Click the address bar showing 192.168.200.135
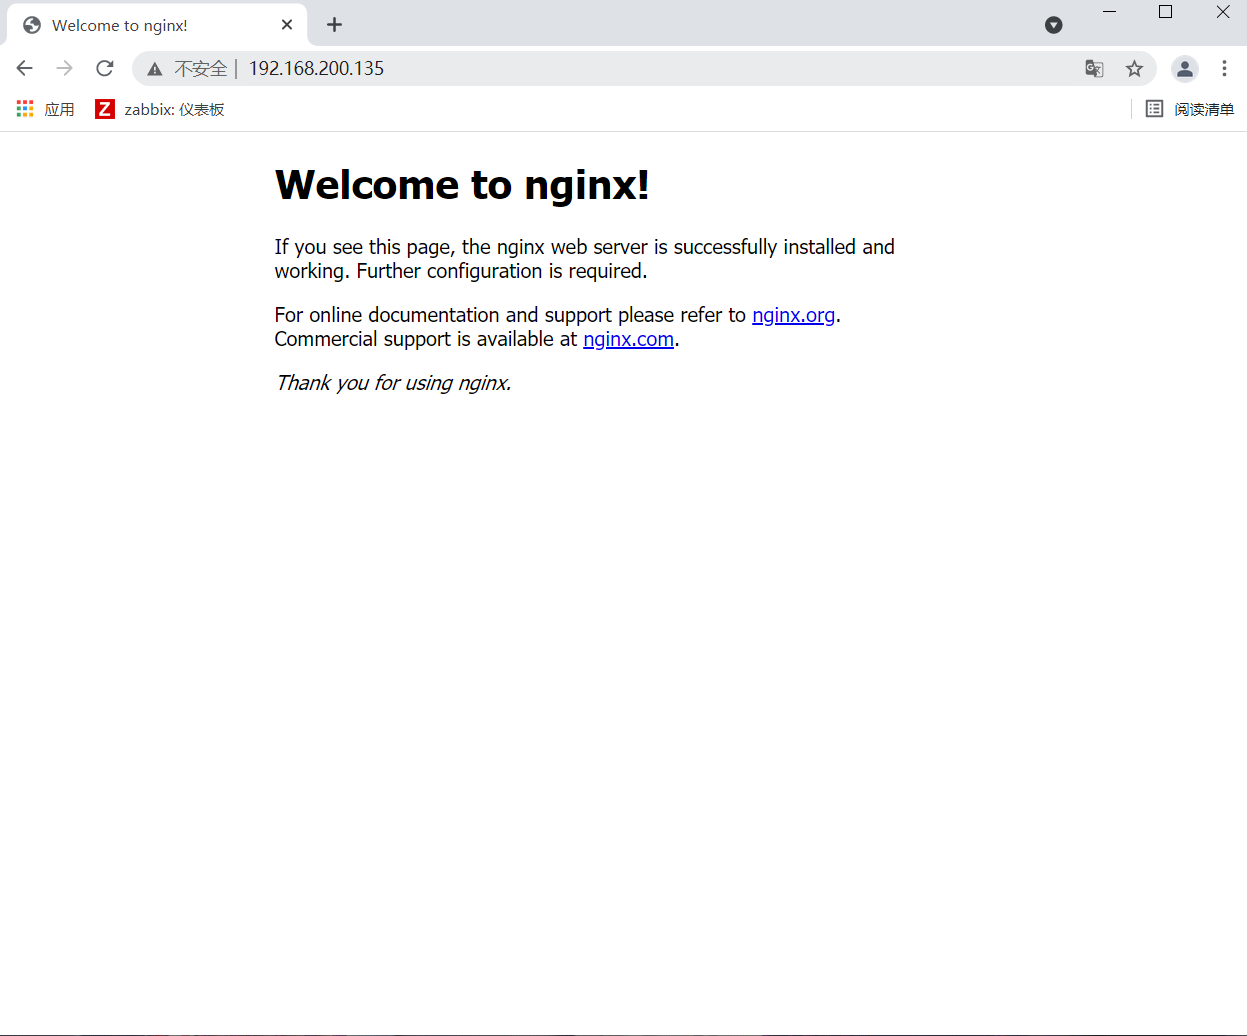Image resolution: width=1247 pixels, height=1036 pixels. pyautogui.click(x=644, y=68)
